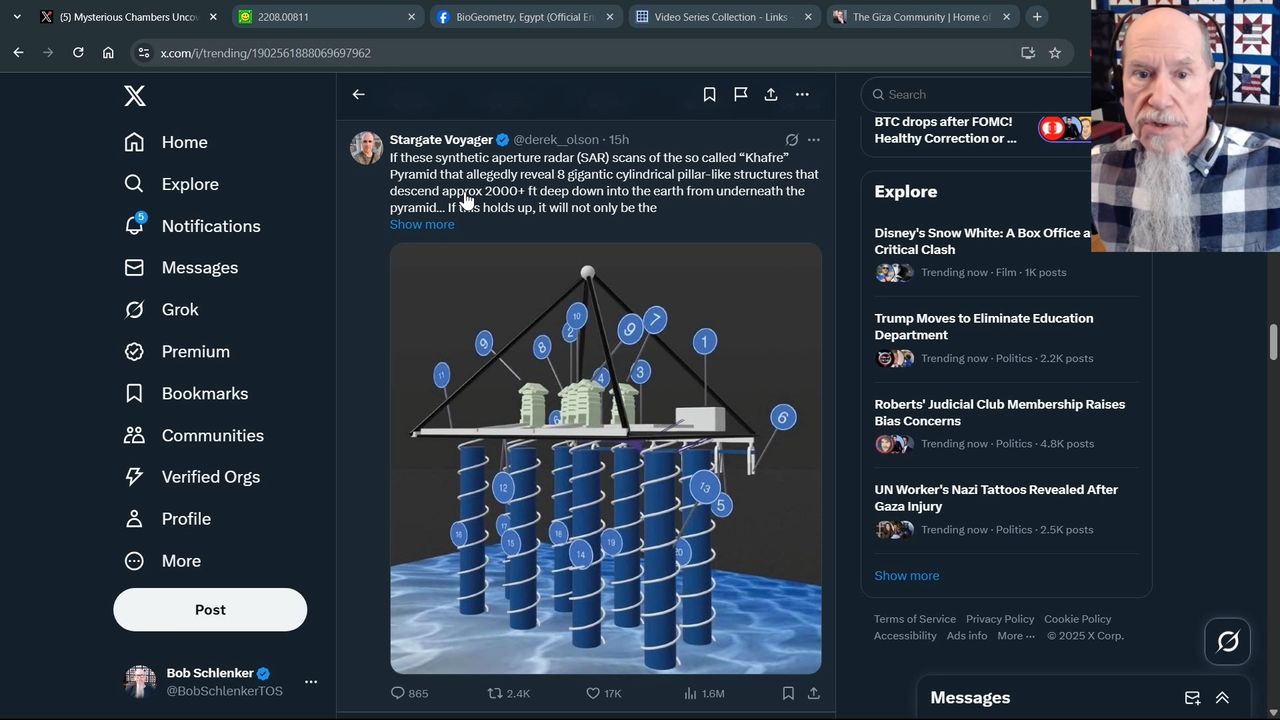Click the floating Grok button
Image resolution: width=1280 pixels, height=720 pixels.
point(1228,641)
